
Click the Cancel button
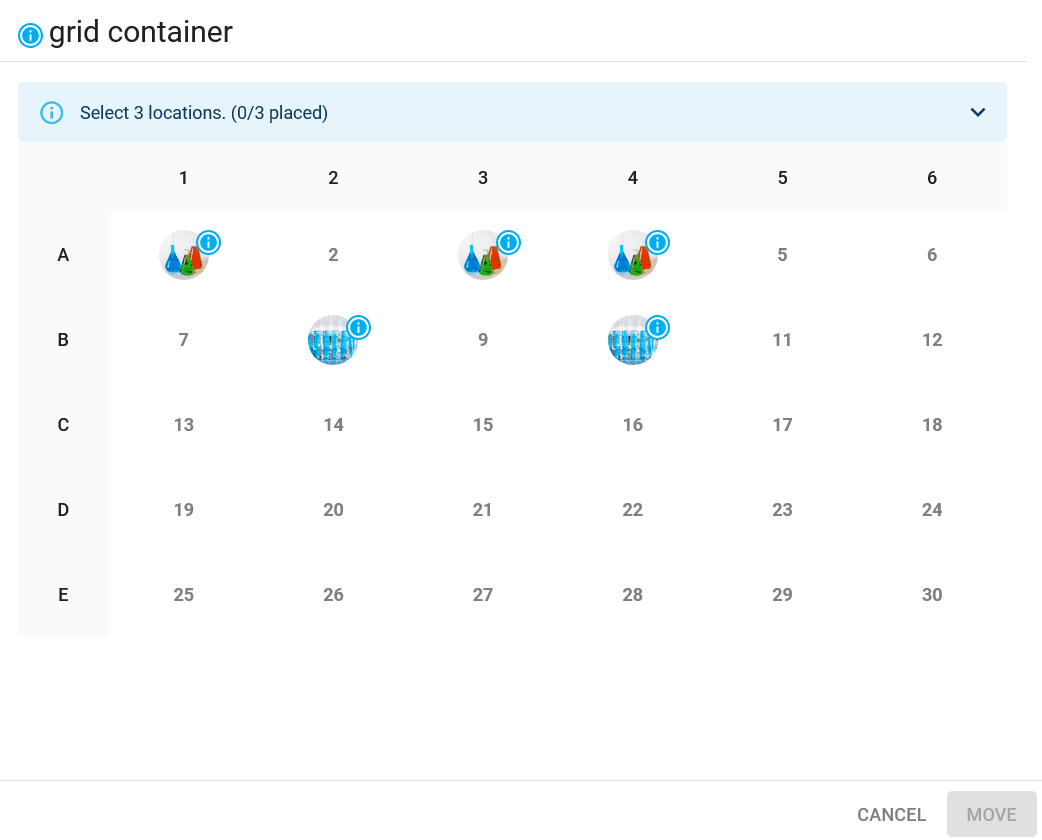891,815
